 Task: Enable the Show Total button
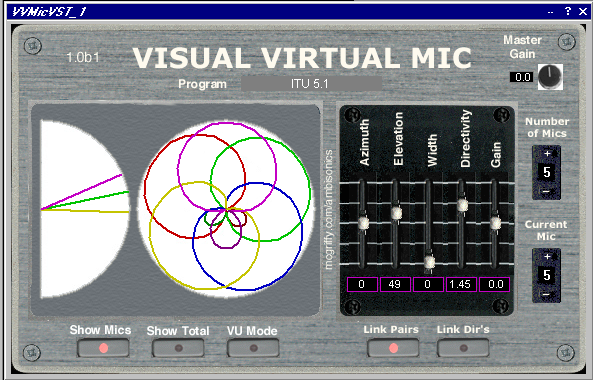click(178, 348)
